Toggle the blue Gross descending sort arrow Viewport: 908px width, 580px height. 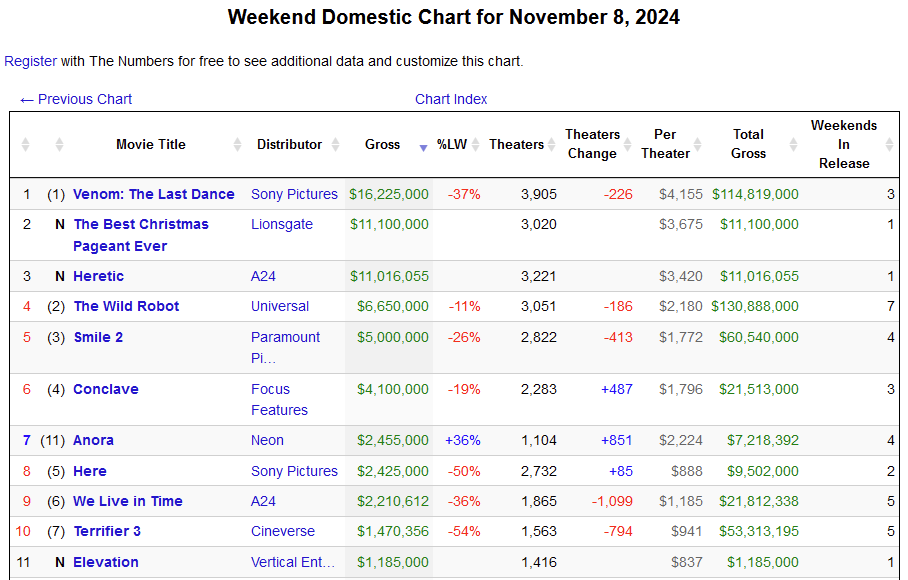tap(423, 146)
